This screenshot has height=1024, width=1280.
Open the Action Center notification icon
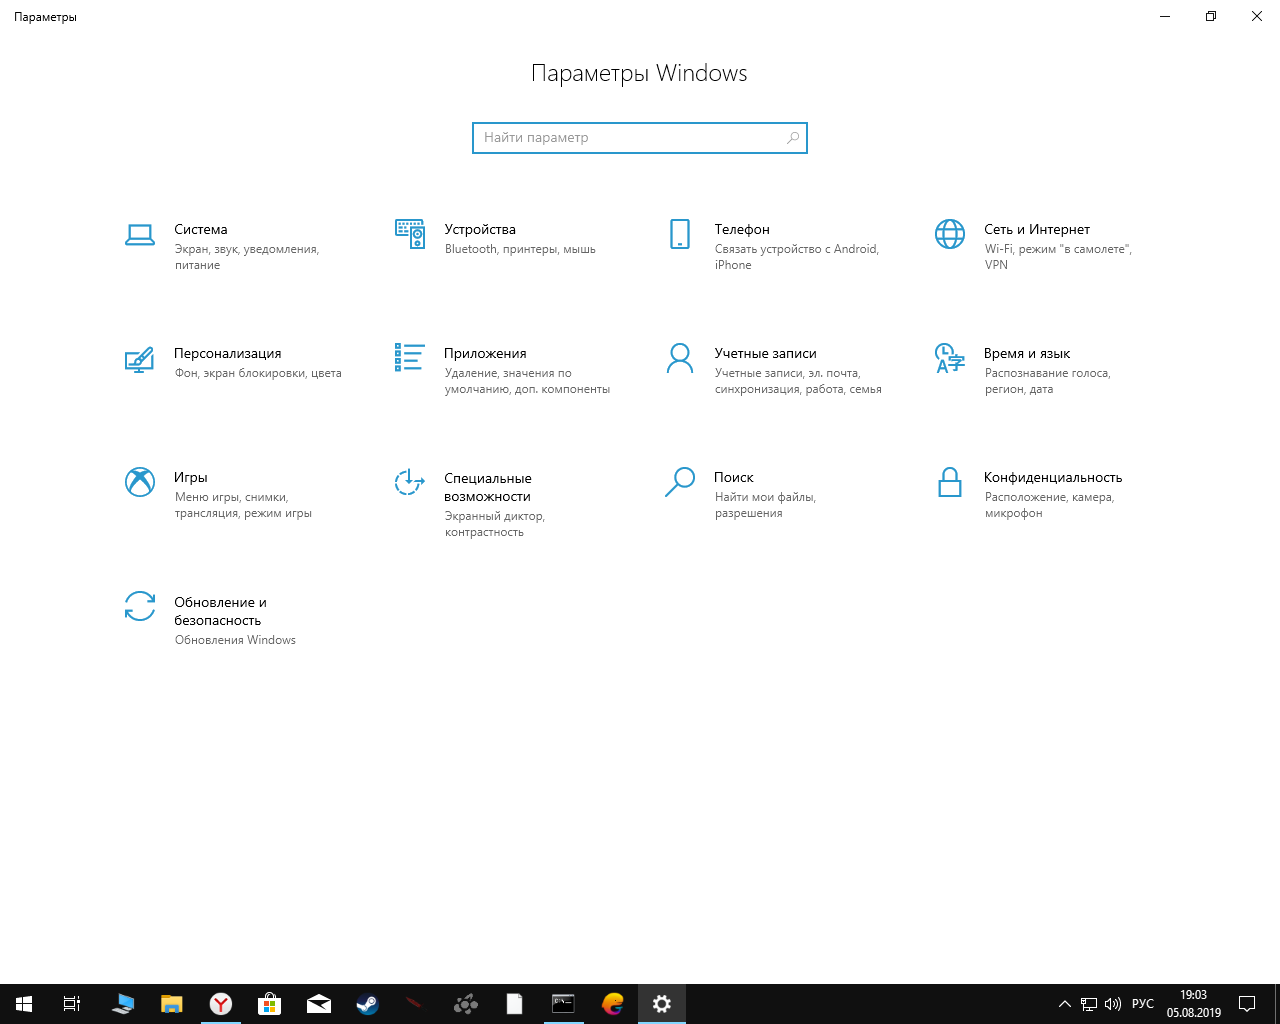[x=1247, y=1004]
